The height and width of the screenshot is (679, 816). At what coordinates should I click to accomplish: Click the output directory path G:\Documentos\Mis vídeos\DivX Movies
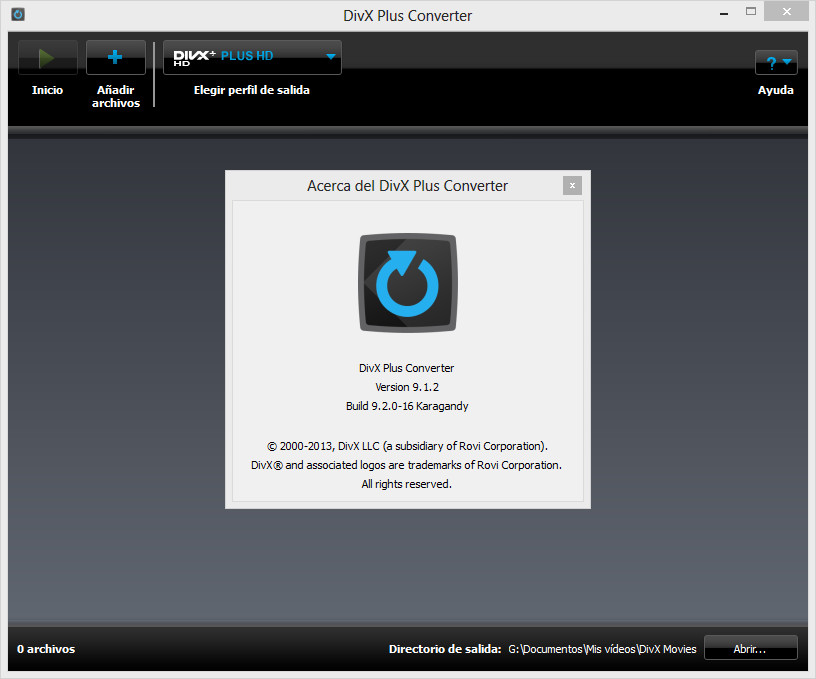coord(602,649)
